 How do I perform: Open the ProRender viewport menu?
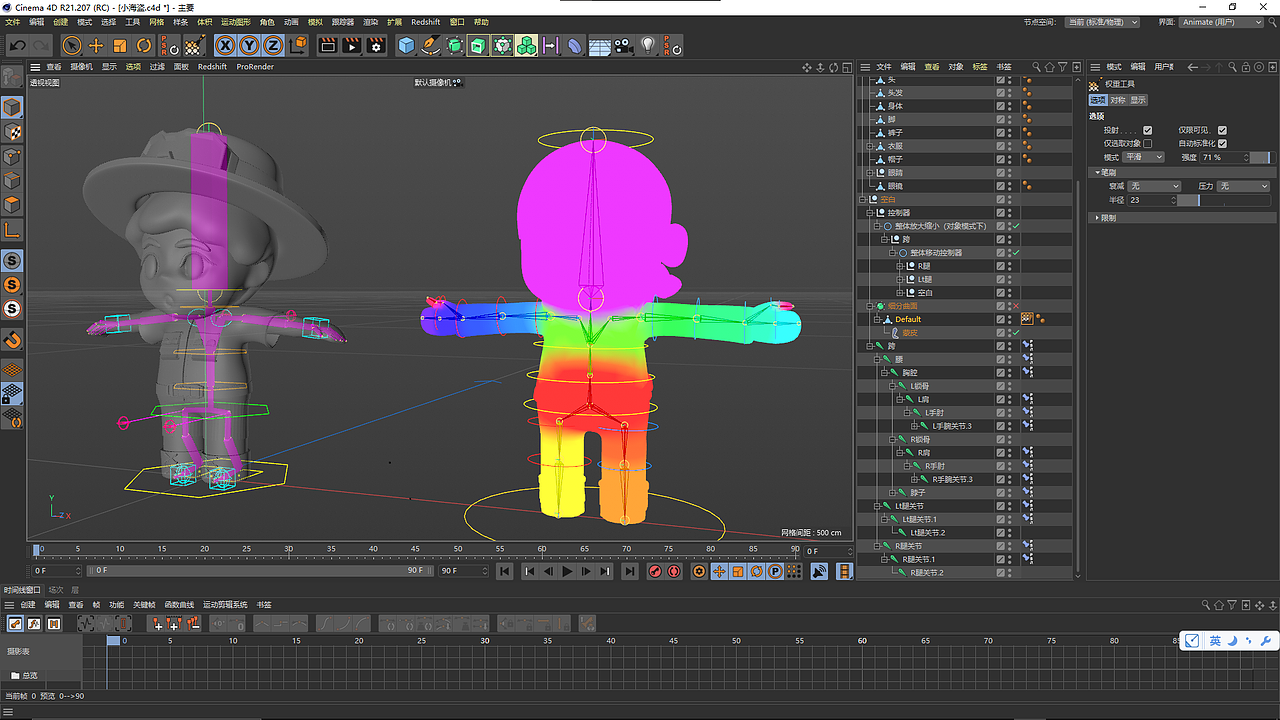coord(255,67)
